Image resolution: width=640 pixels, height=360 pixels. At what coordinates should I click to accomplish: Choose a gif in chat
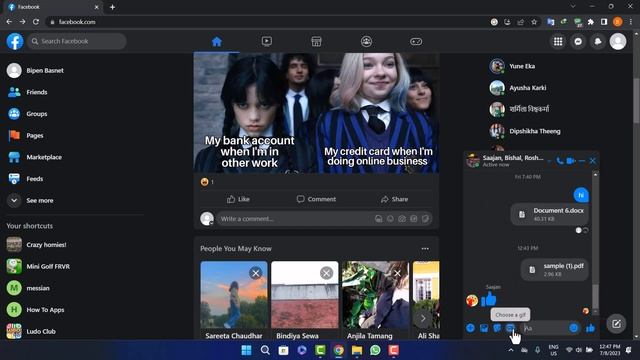(x=510, y=328)
